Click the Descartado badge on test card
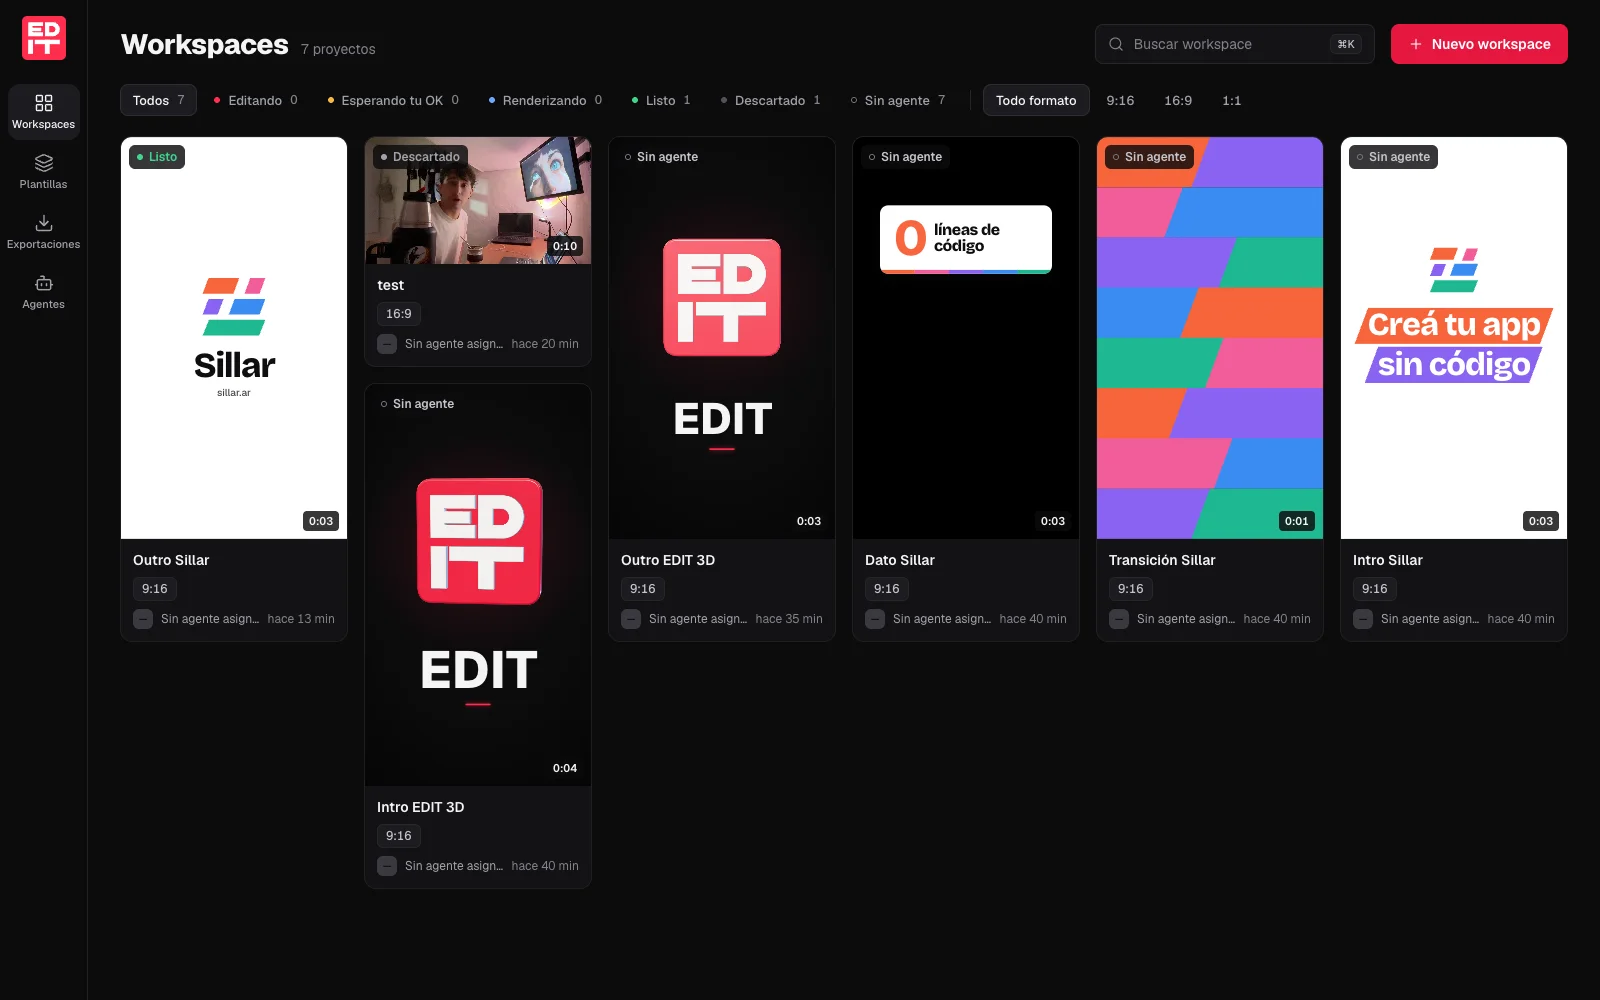This screenshot has height=1000, width=1600. pyautogui.click(x=420, y=157)
